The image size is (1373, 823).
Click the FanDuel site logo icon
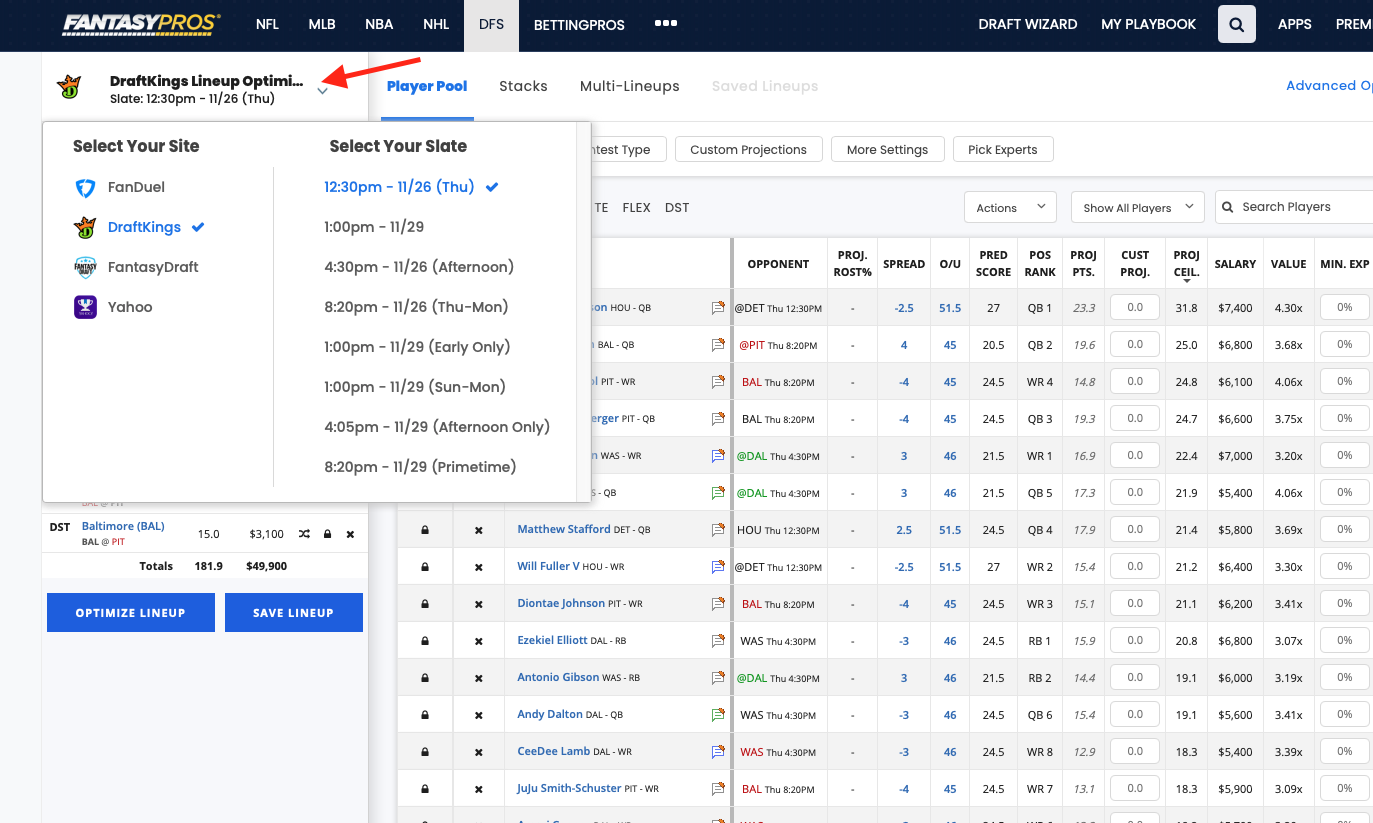pos(85,187)
